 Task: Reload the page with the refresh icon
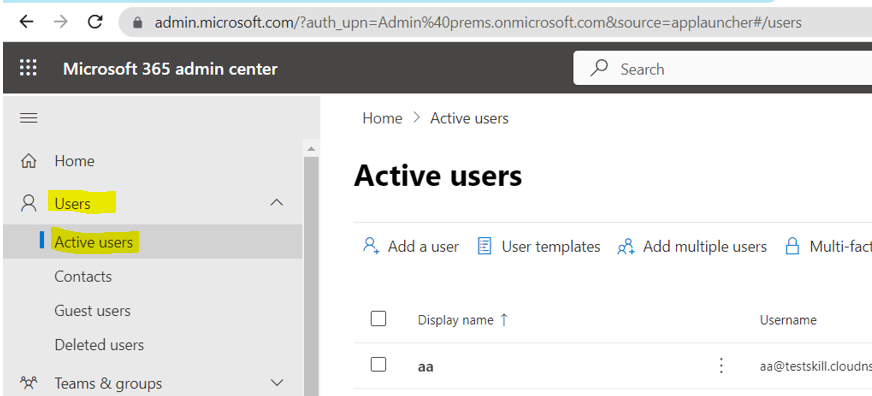coord(96,22)
